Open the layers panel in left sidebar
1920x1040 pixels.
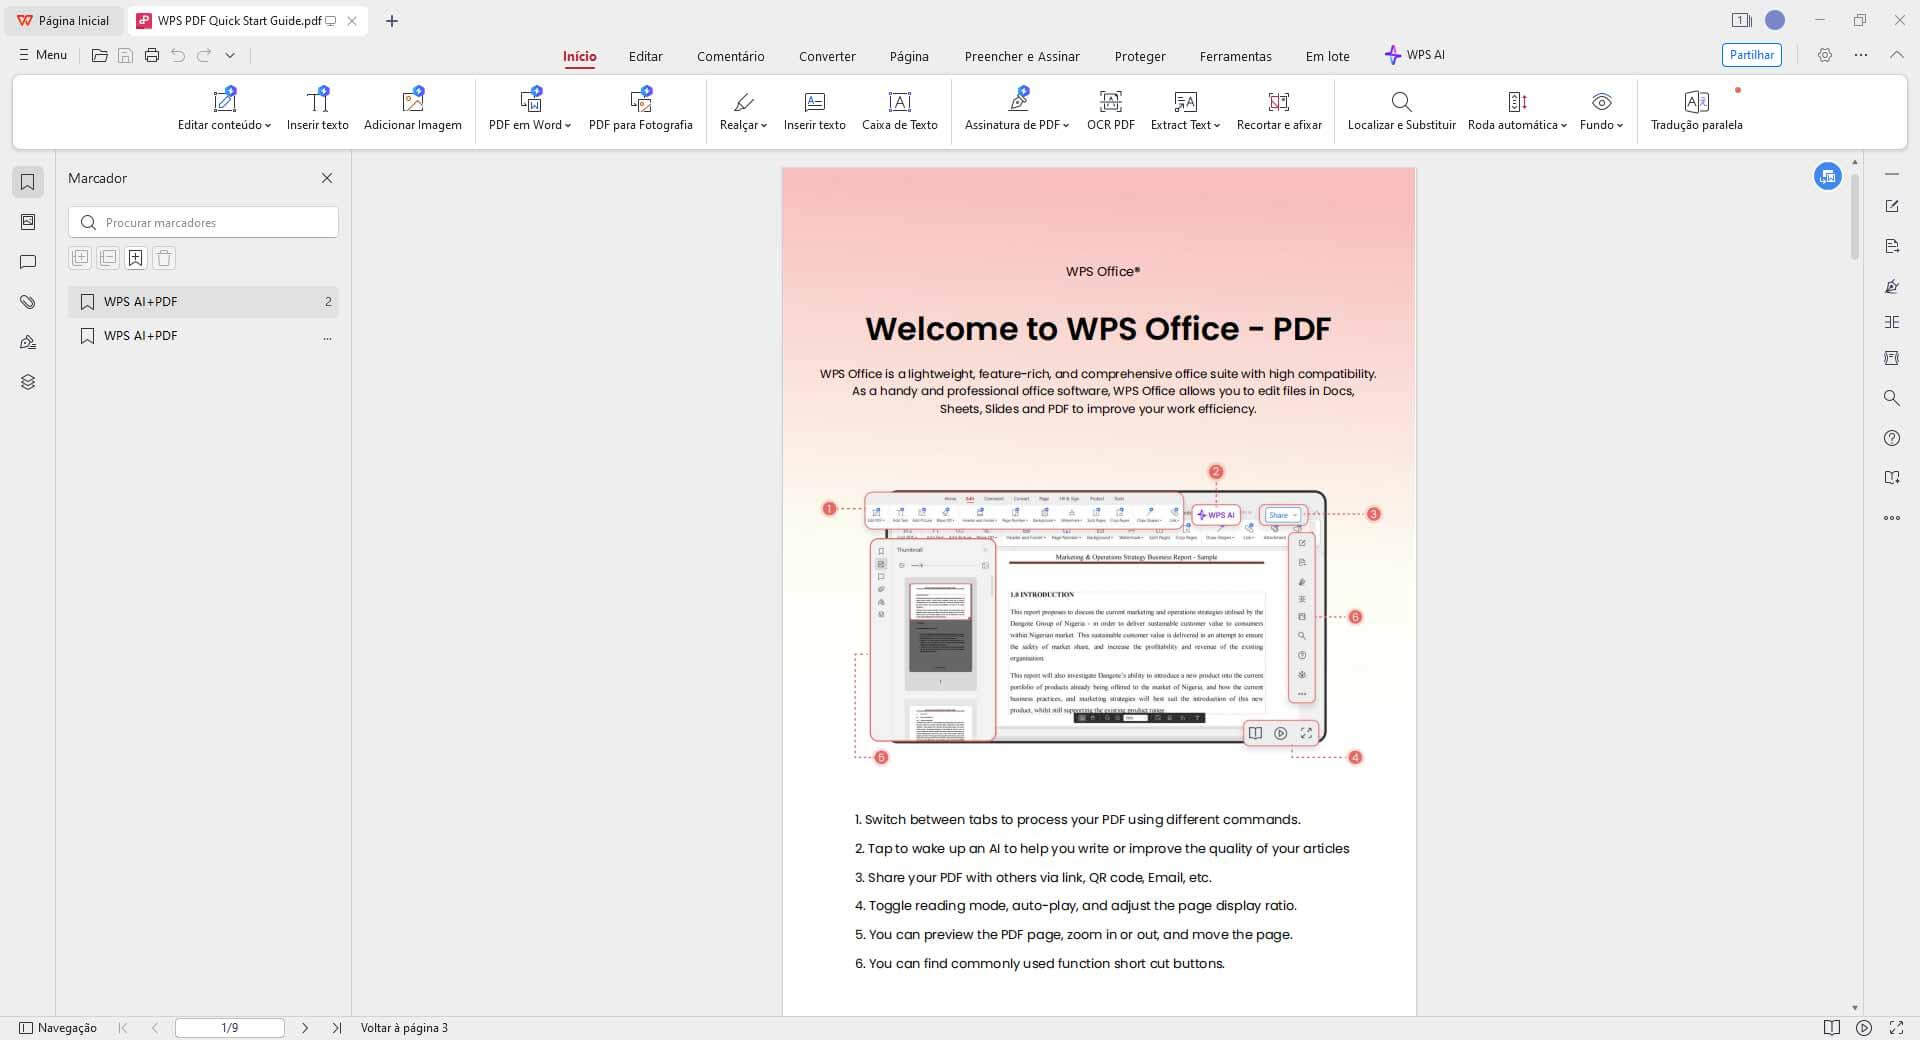tap(28, 381)
